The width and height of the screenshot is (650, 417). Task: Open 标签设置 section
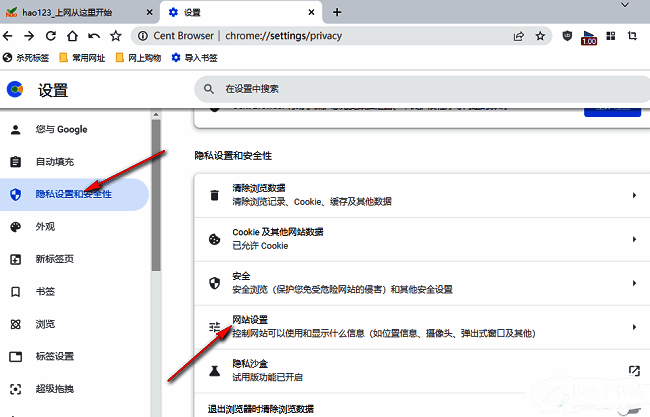(x=75, y=356)
